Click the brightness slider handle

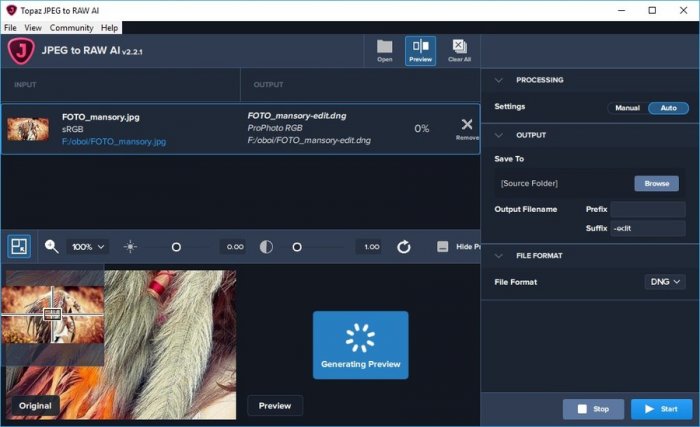click(x=176, y=246)
